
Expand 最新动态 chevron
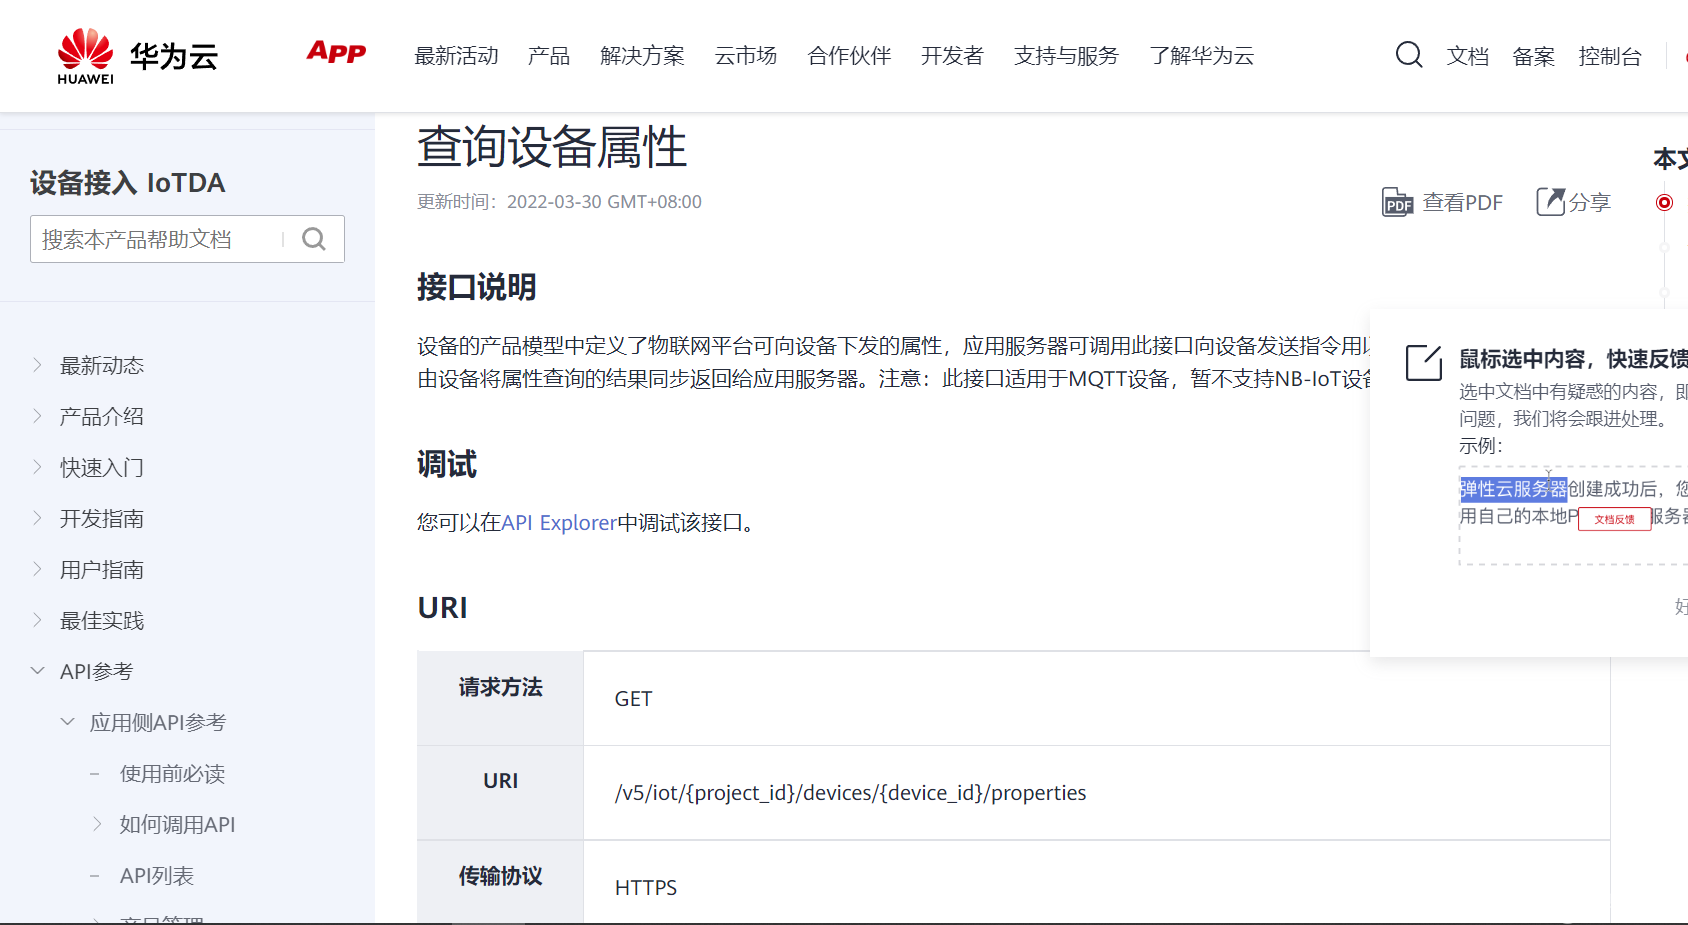point(37,365)
